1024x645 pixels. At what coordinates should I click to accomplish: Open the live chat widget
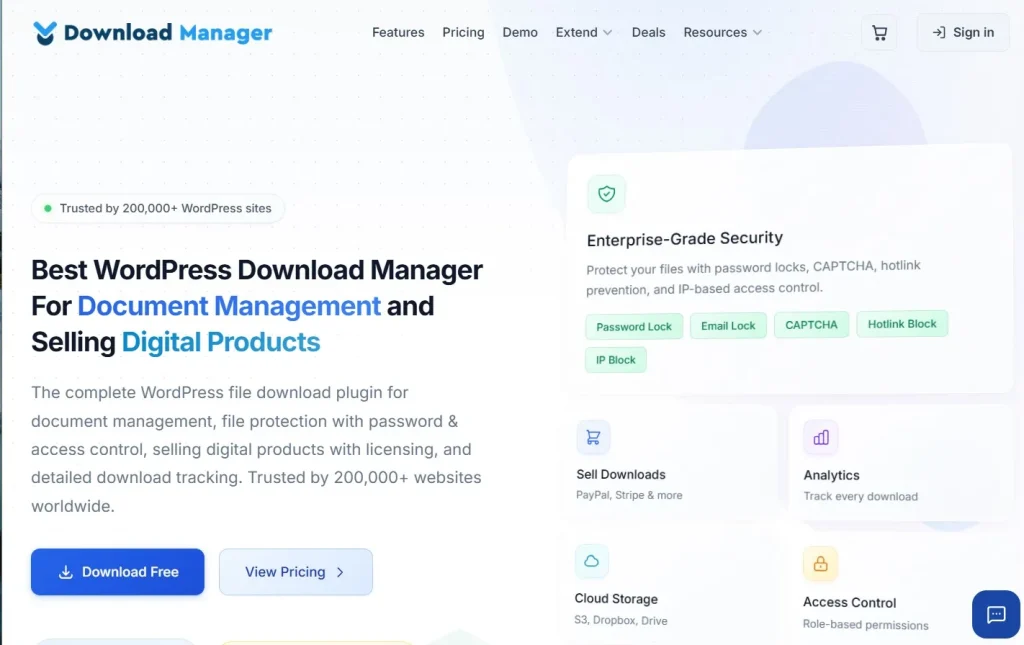pos(995,614)
